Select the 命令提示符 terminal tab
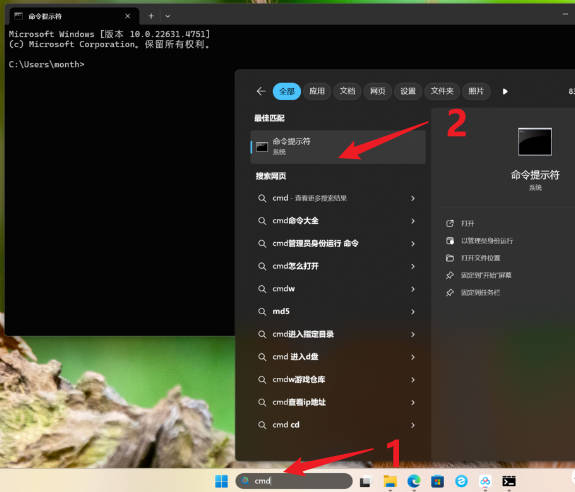The image size is (575, 492). point(73,16)
